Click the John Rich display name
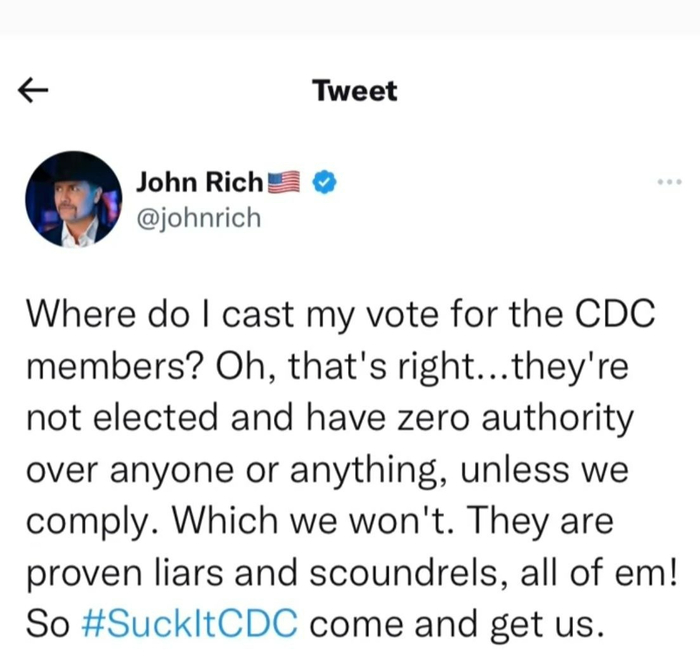The width and height of the screenshot is (700, 665). [x=200, y=182]
